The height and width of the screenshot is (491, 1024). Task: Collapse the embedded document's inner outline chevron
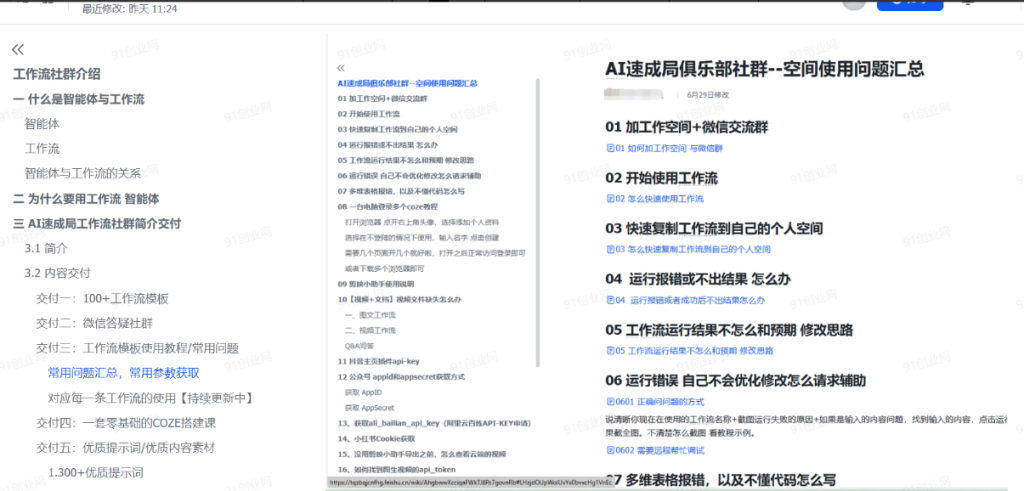coord(340,69)
